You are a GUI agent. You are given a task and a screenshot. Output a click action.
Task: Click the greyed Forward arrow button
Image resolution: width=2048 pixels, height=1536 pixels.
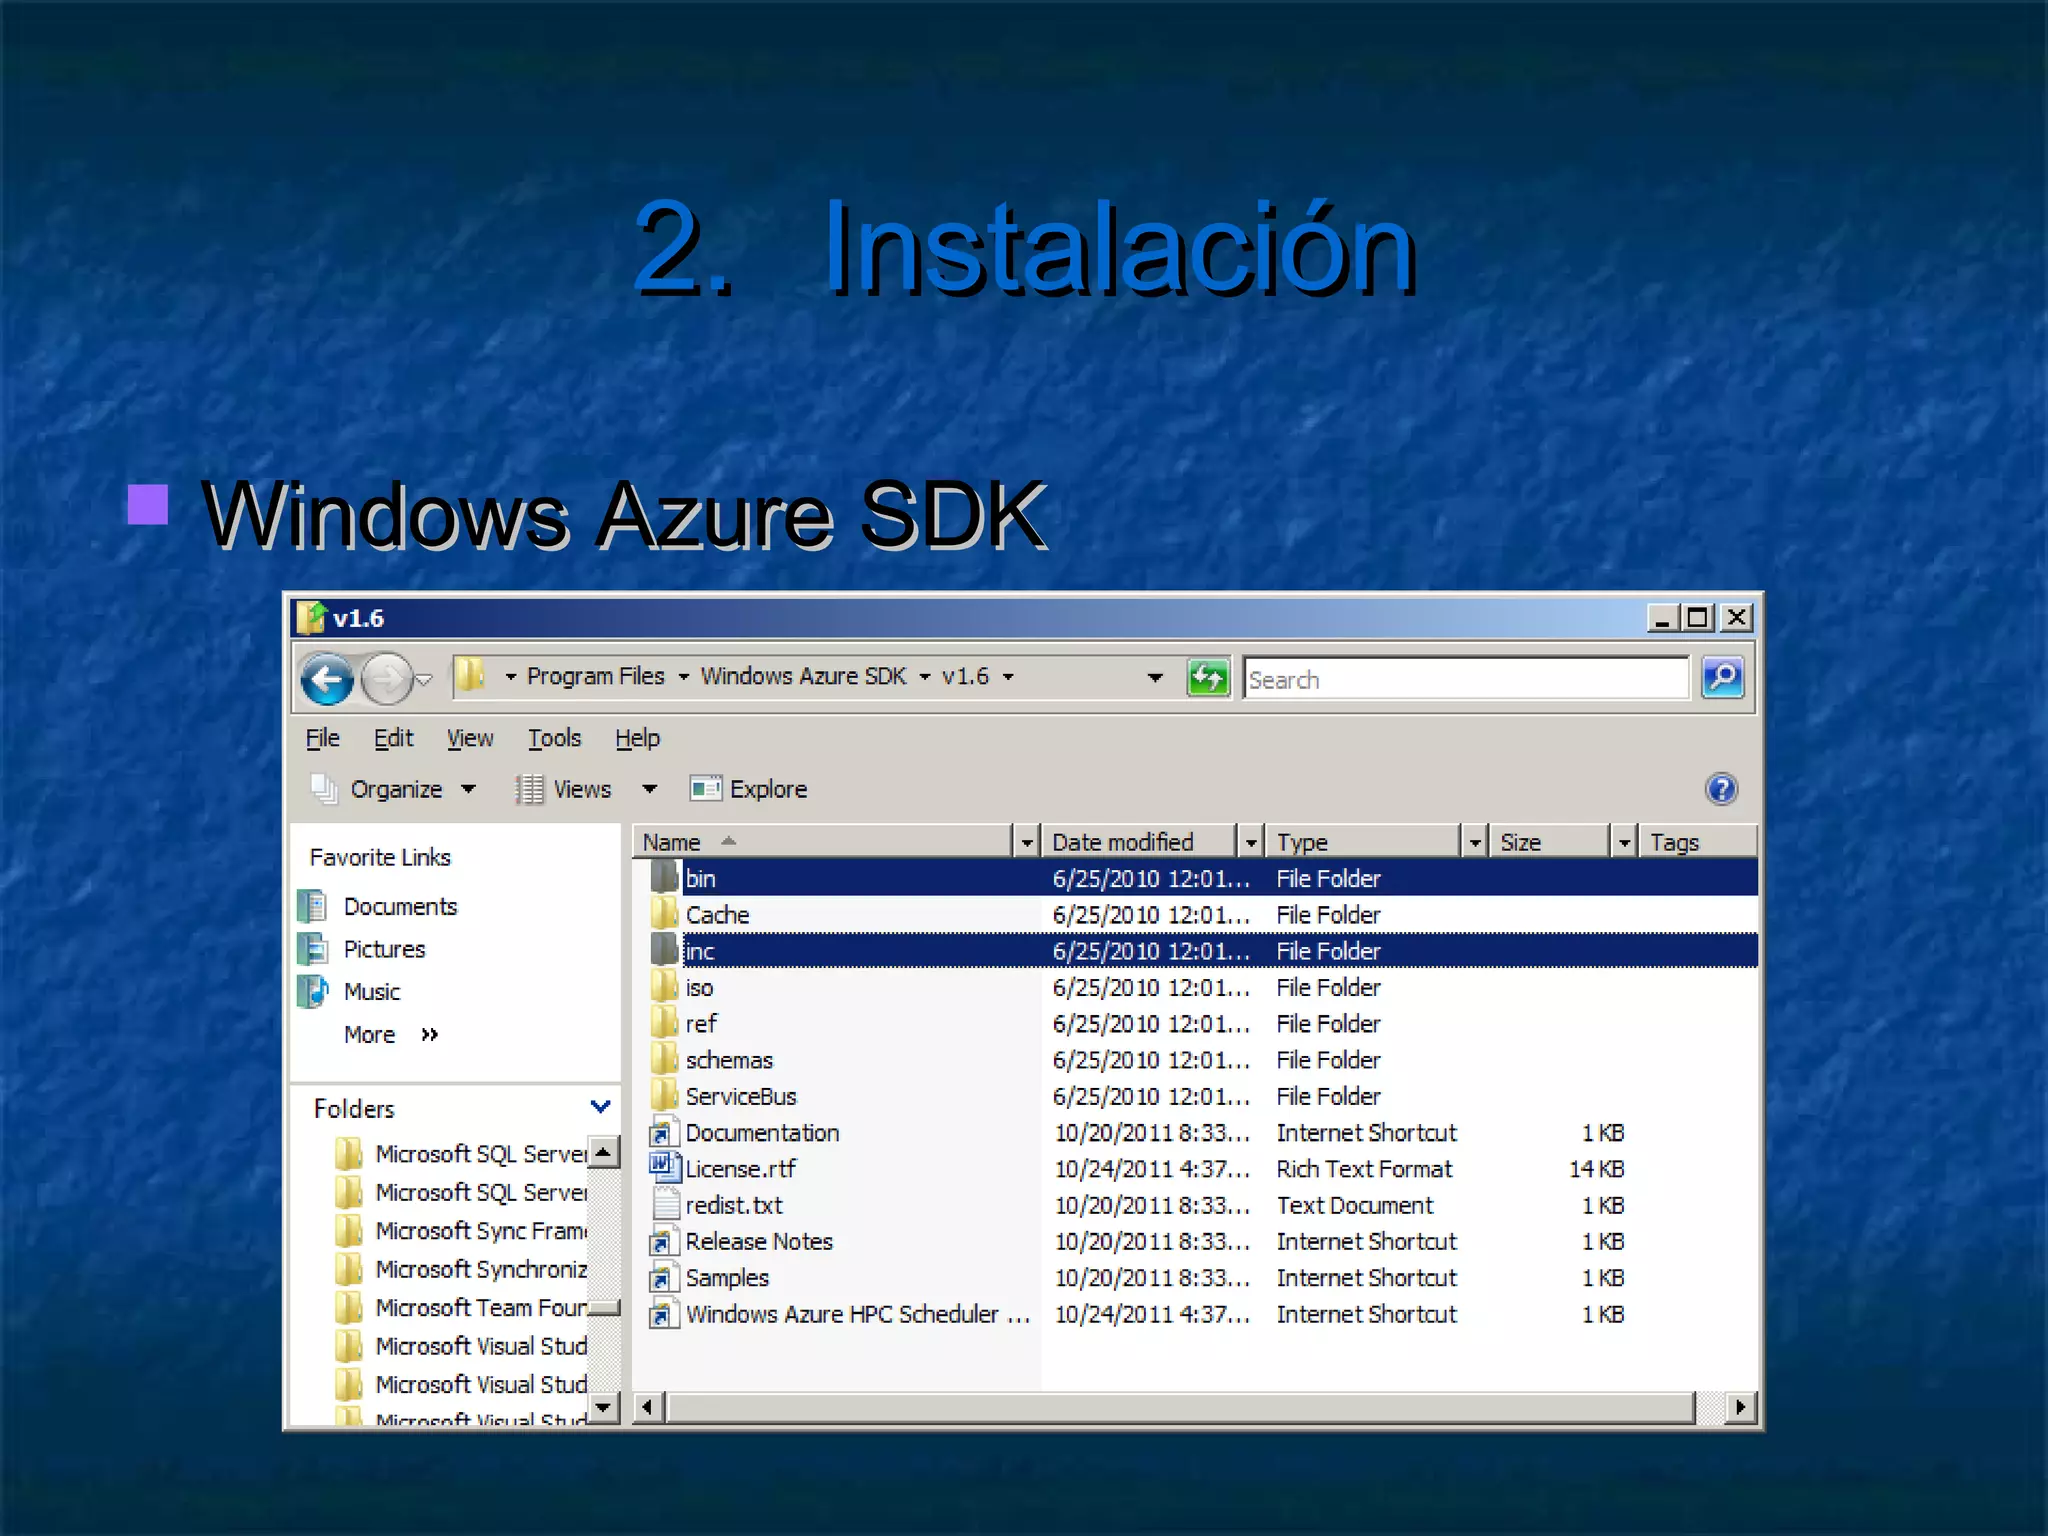point(386,679)
